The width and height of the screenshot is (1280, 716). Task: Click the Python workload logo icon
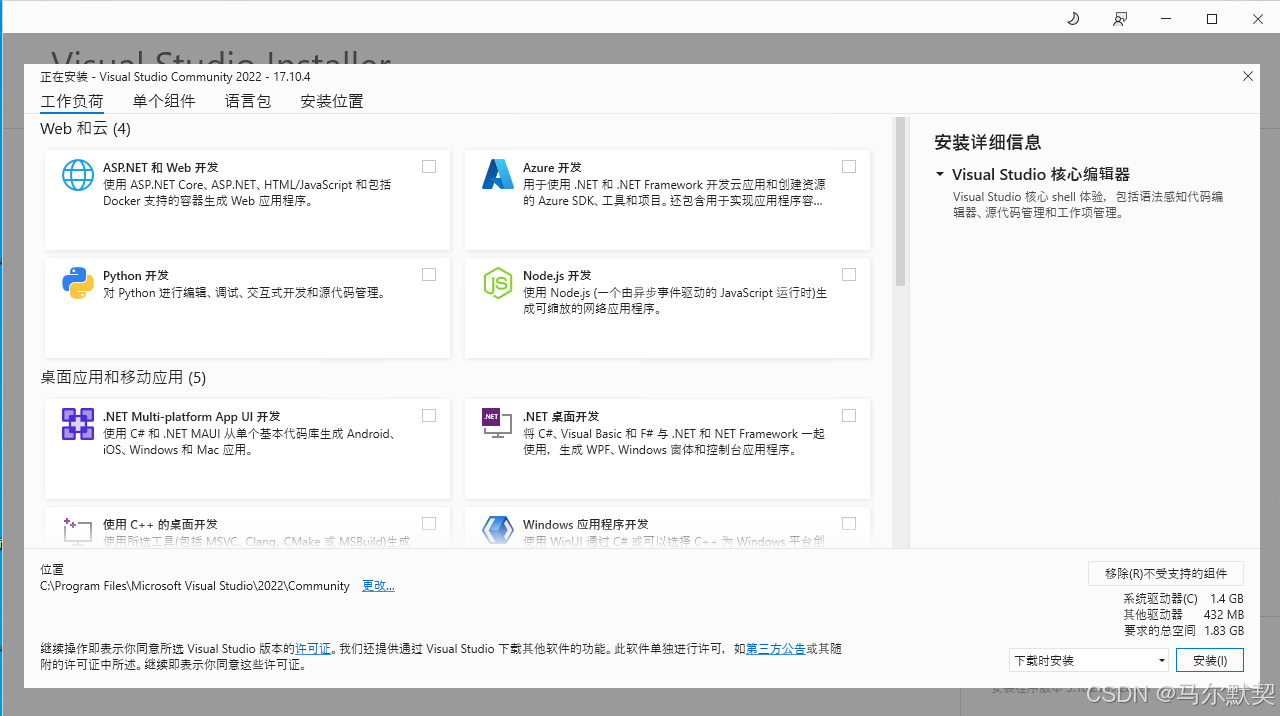(78, 283)
